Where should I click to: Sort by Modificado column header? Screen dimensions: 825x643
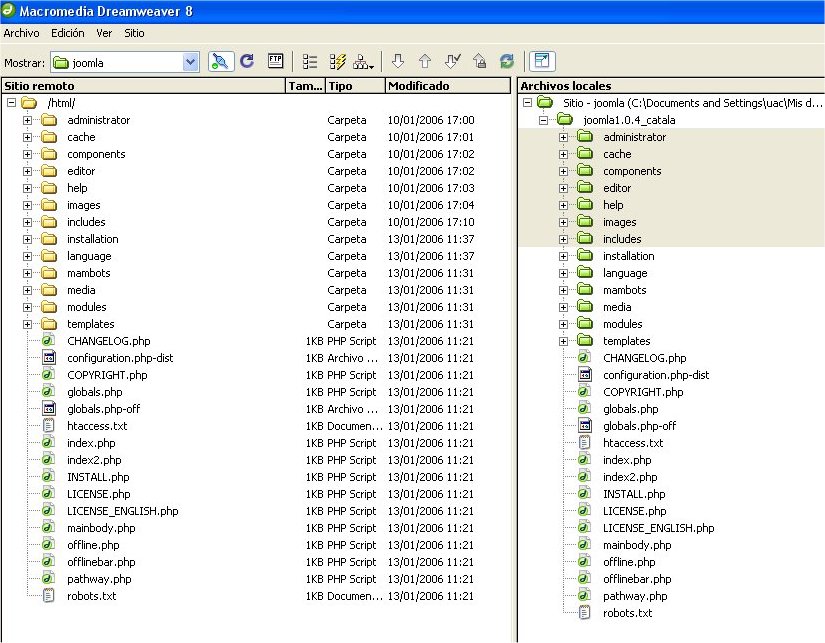point(448,86)
